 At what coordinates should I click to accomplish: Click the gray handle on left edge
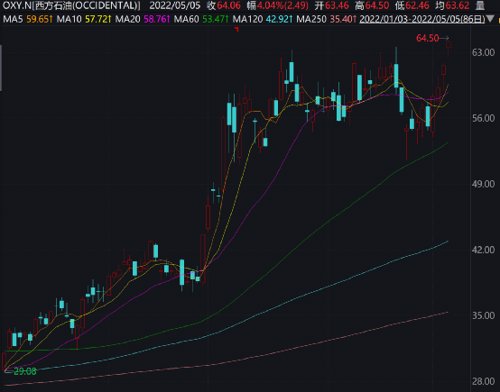coord(1,68)
